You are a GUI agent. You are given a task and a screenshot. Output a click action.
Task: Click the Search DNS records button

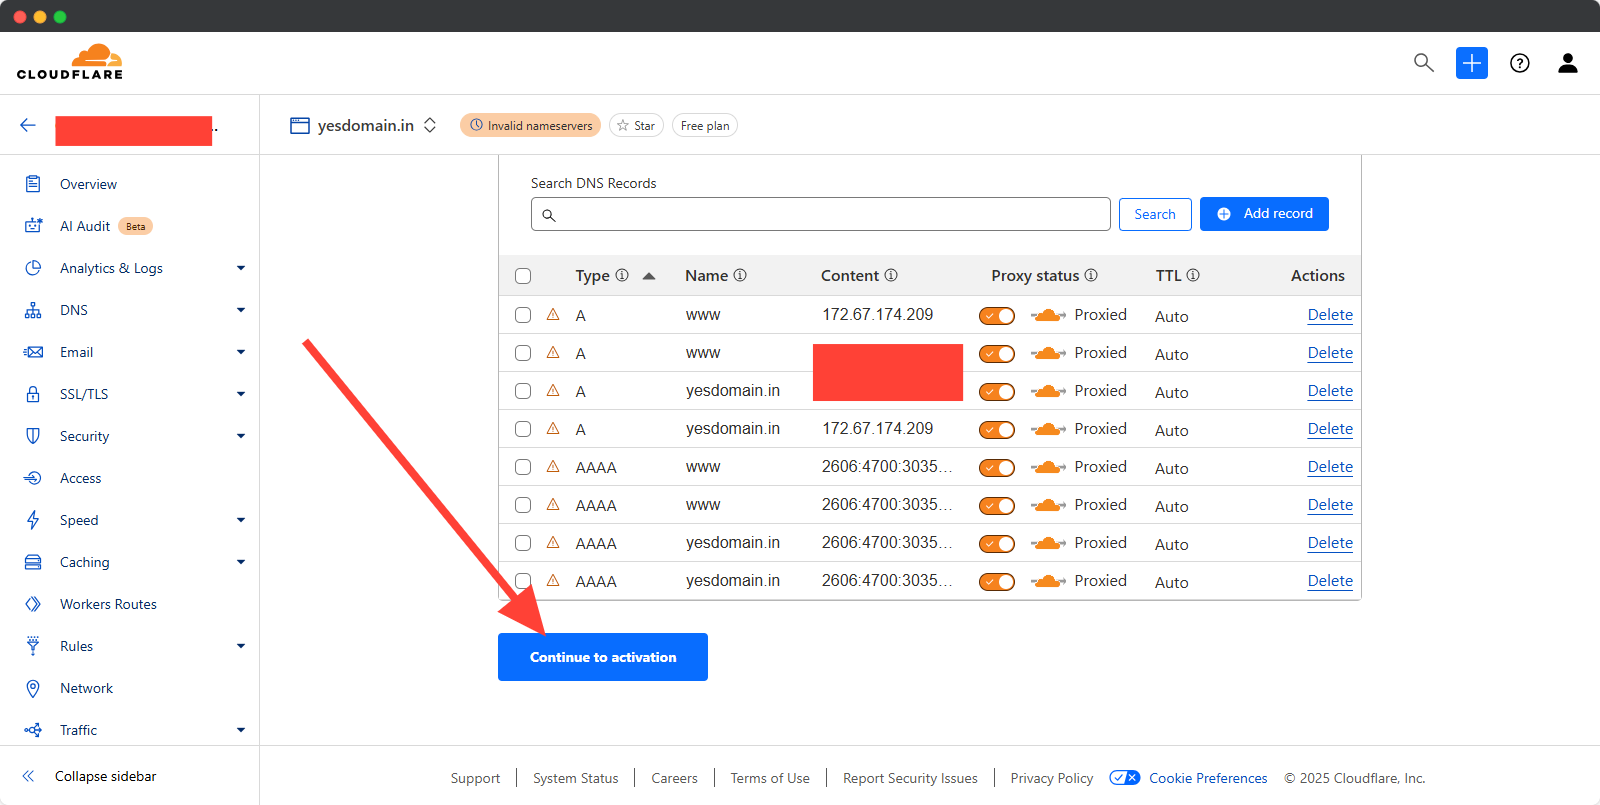(1155, 214)
